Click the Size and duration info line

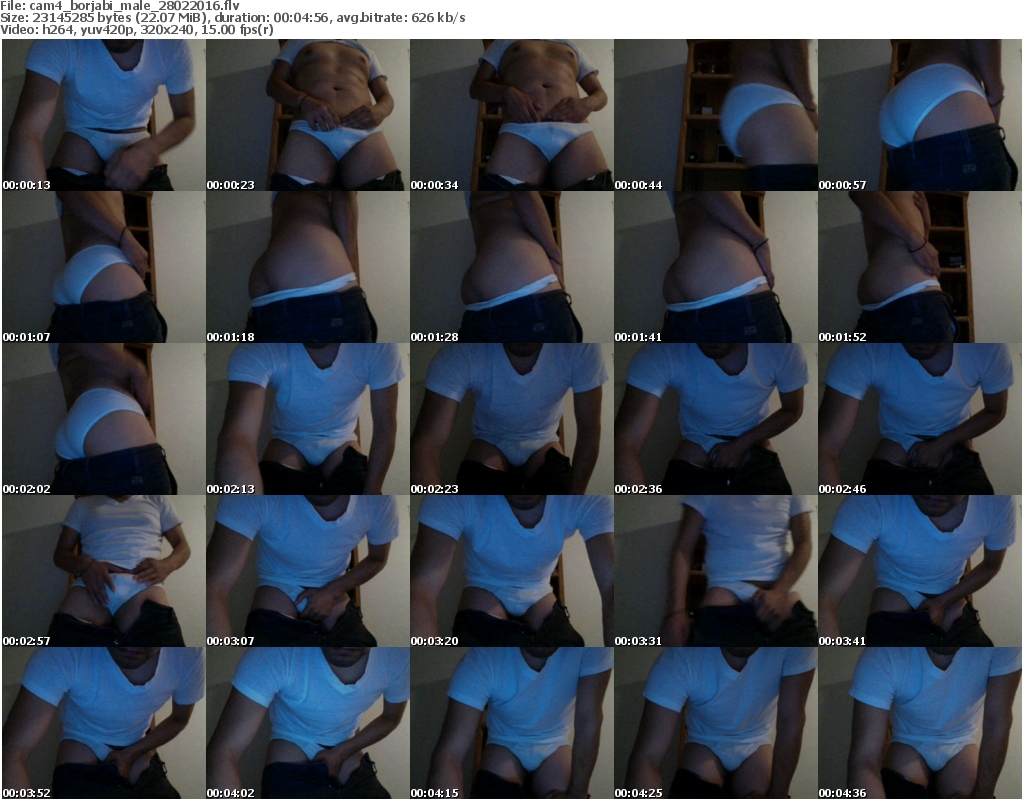(x=232, y=18)
